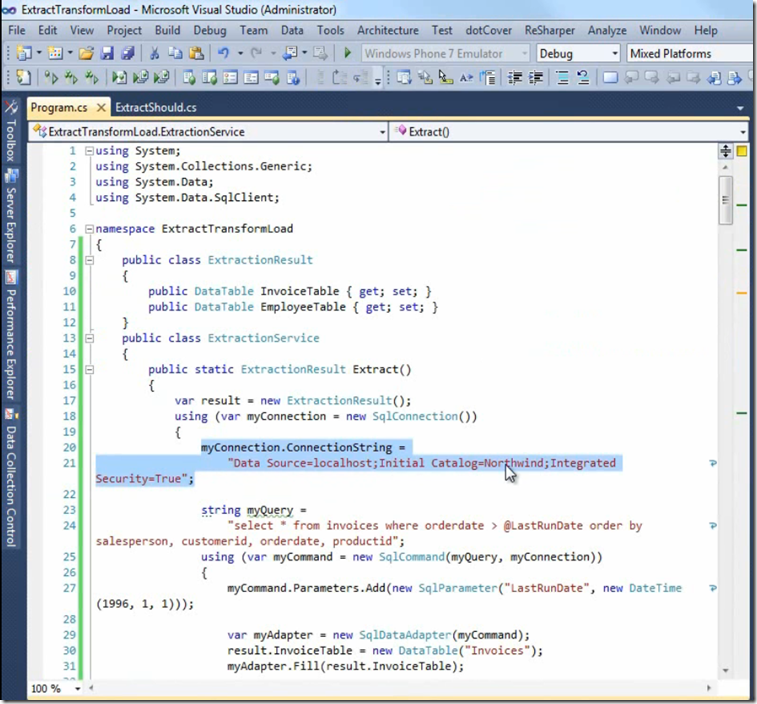This screenshot has width=757, height=704.
Task: Open the Architecture menu
Action: (388, 30)
